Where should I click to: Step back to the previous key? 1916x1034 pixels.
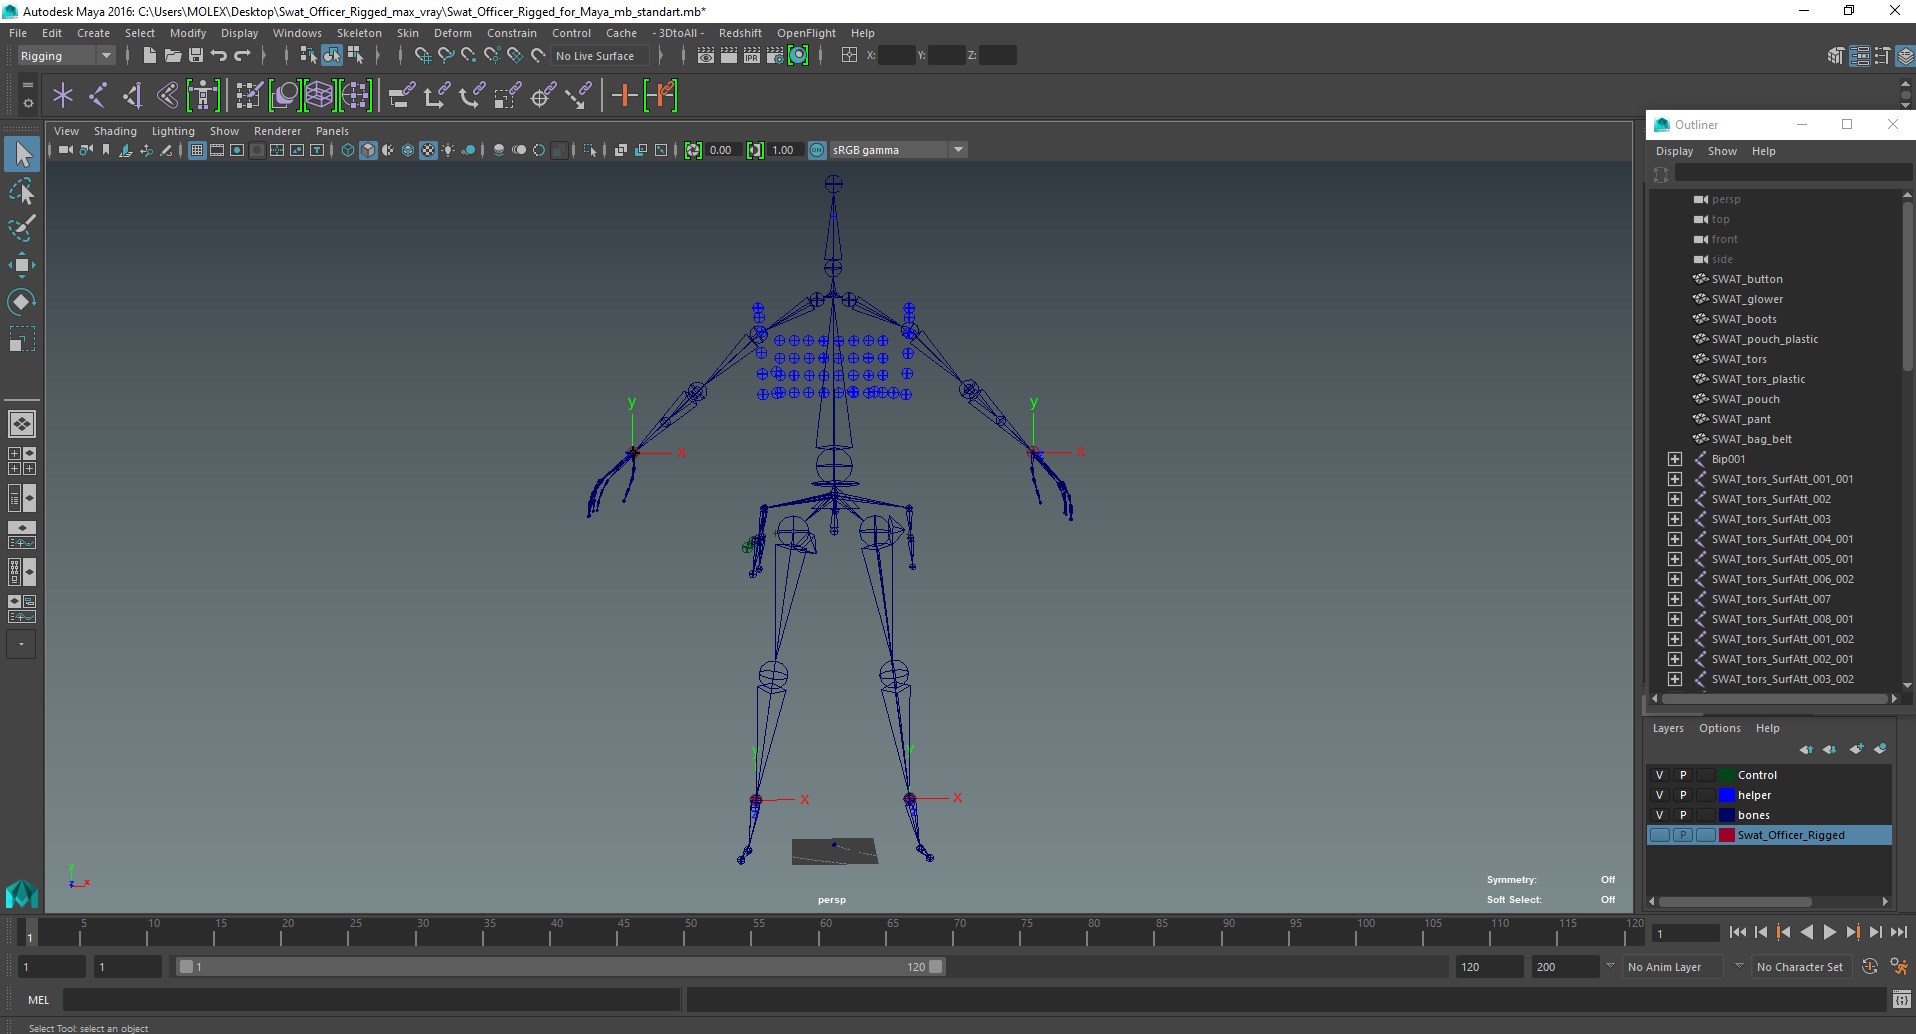[x=1783, y=932]
